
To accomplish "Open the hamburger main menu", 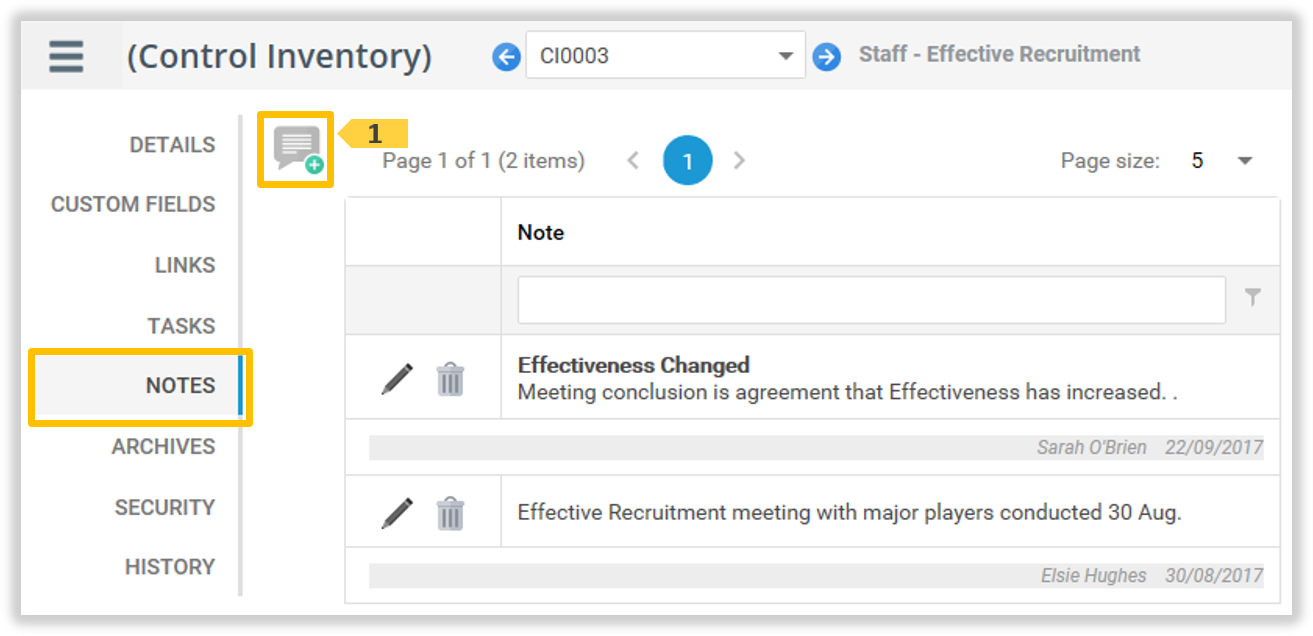I will point(66,56).
